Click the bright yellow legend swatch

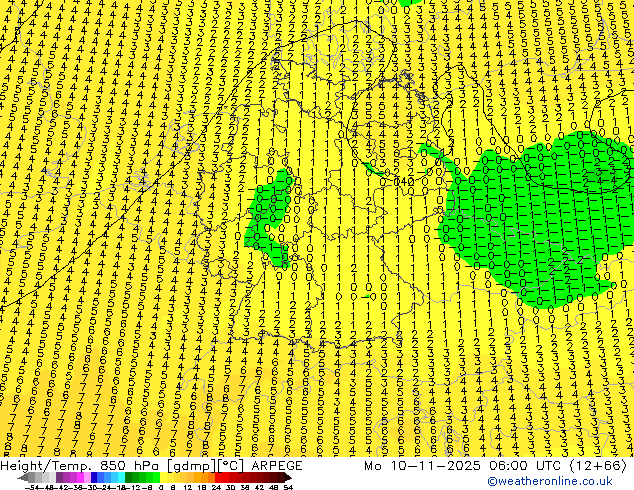click(163, 478)
